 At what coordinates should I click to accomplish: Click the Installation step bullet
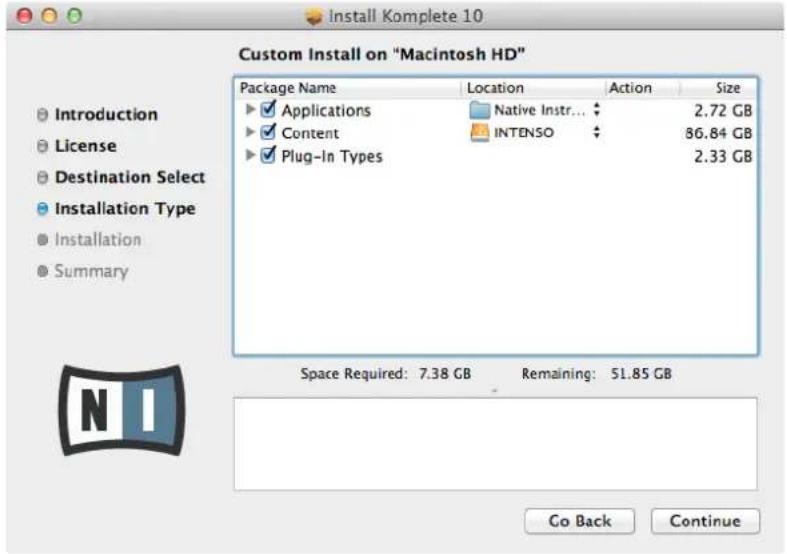[43, 240]
